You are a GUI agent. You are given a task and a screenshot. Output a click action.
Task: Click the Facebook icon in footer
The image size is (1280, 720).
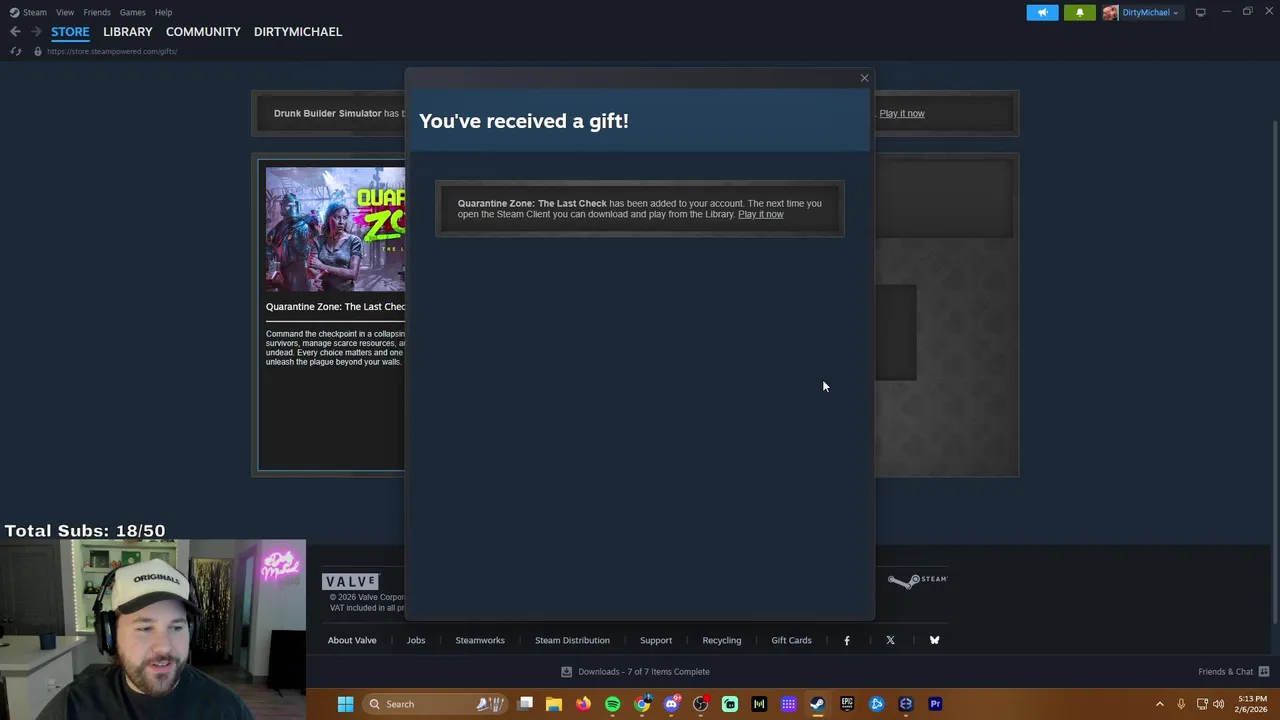coord(847,640)
